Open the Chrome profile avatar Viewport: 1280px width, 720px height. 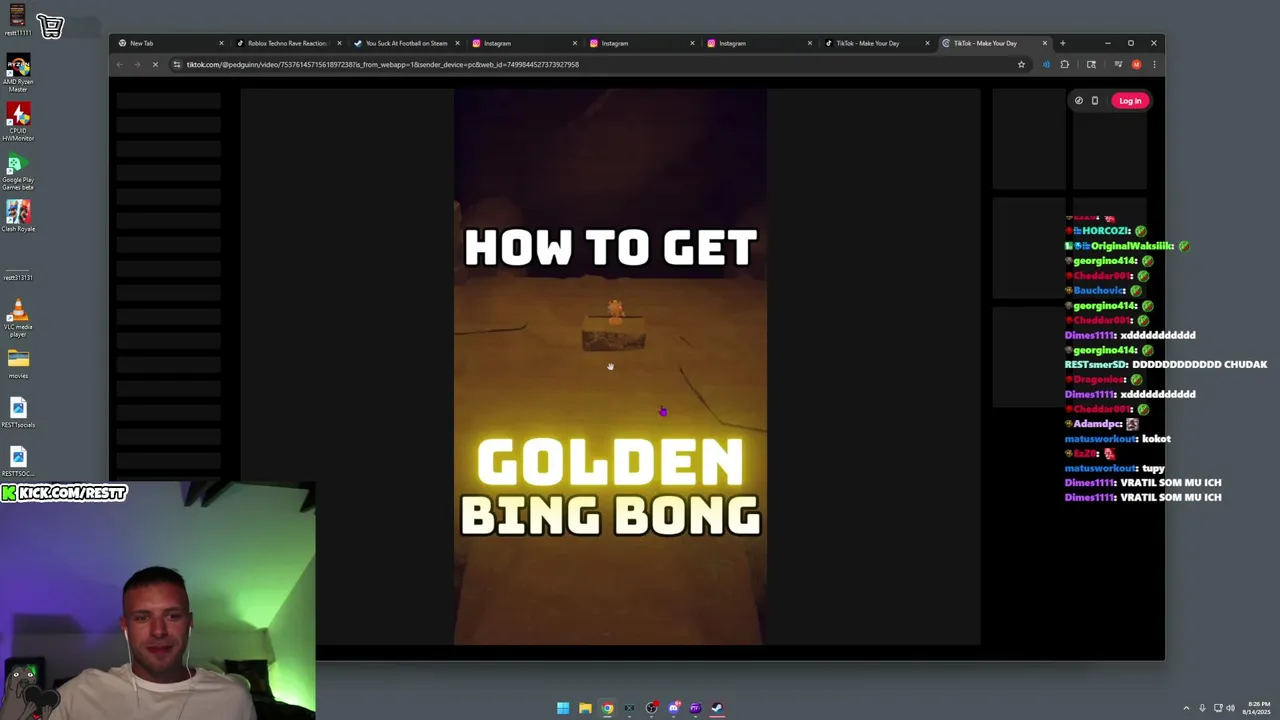(x=1136, y=64)
